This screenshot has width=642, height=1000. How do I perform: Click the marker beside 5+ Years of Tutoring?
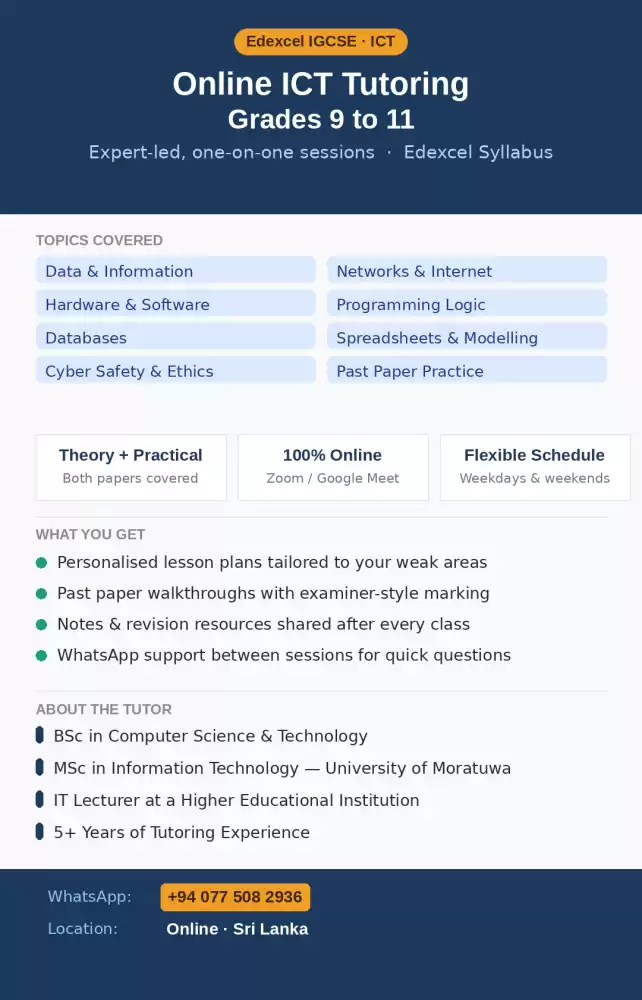(40, 832)
